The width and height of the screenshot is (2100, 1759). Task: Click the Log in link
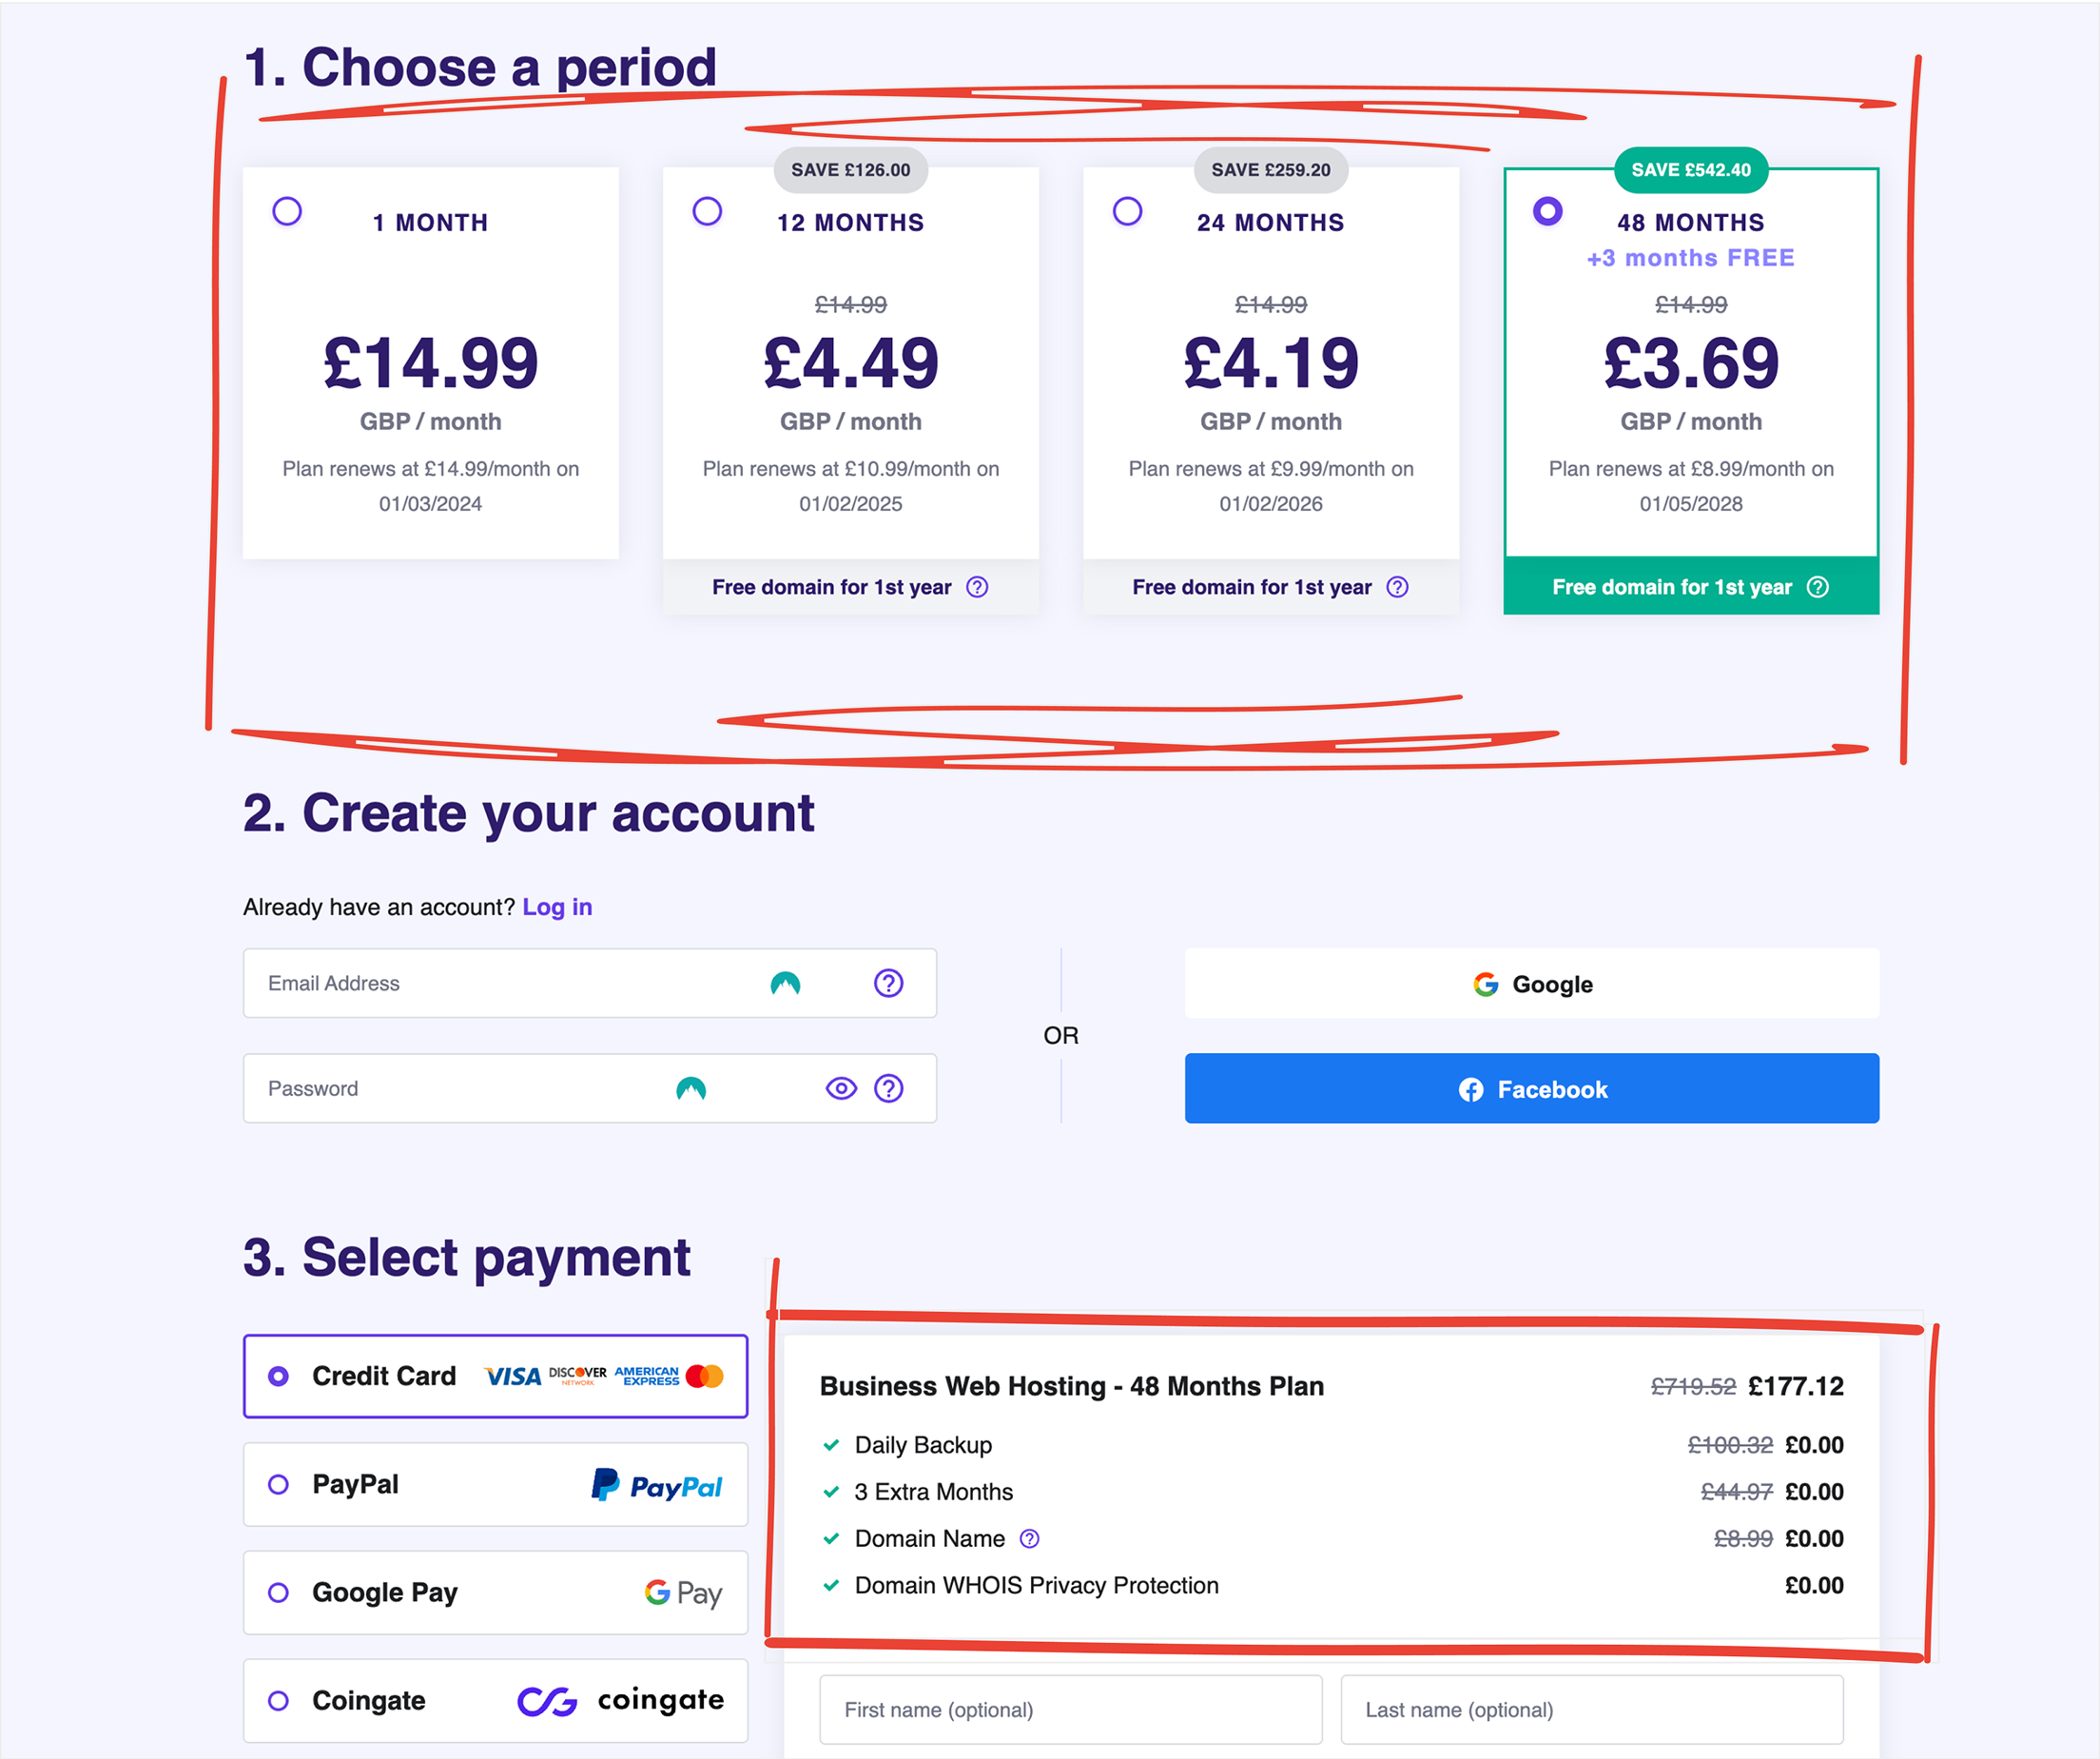[x=557, y=907]
